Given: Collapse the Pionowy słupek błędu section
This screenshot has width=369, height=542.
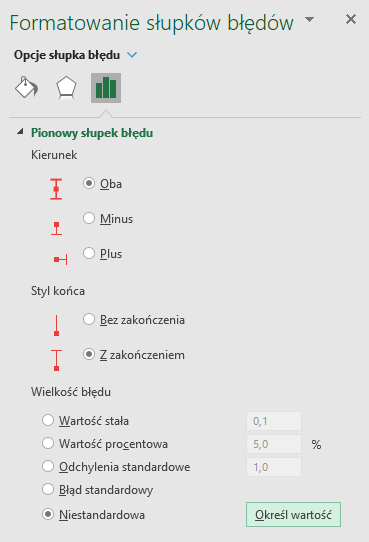Looking at the screenshot, I should click(20, 131).
